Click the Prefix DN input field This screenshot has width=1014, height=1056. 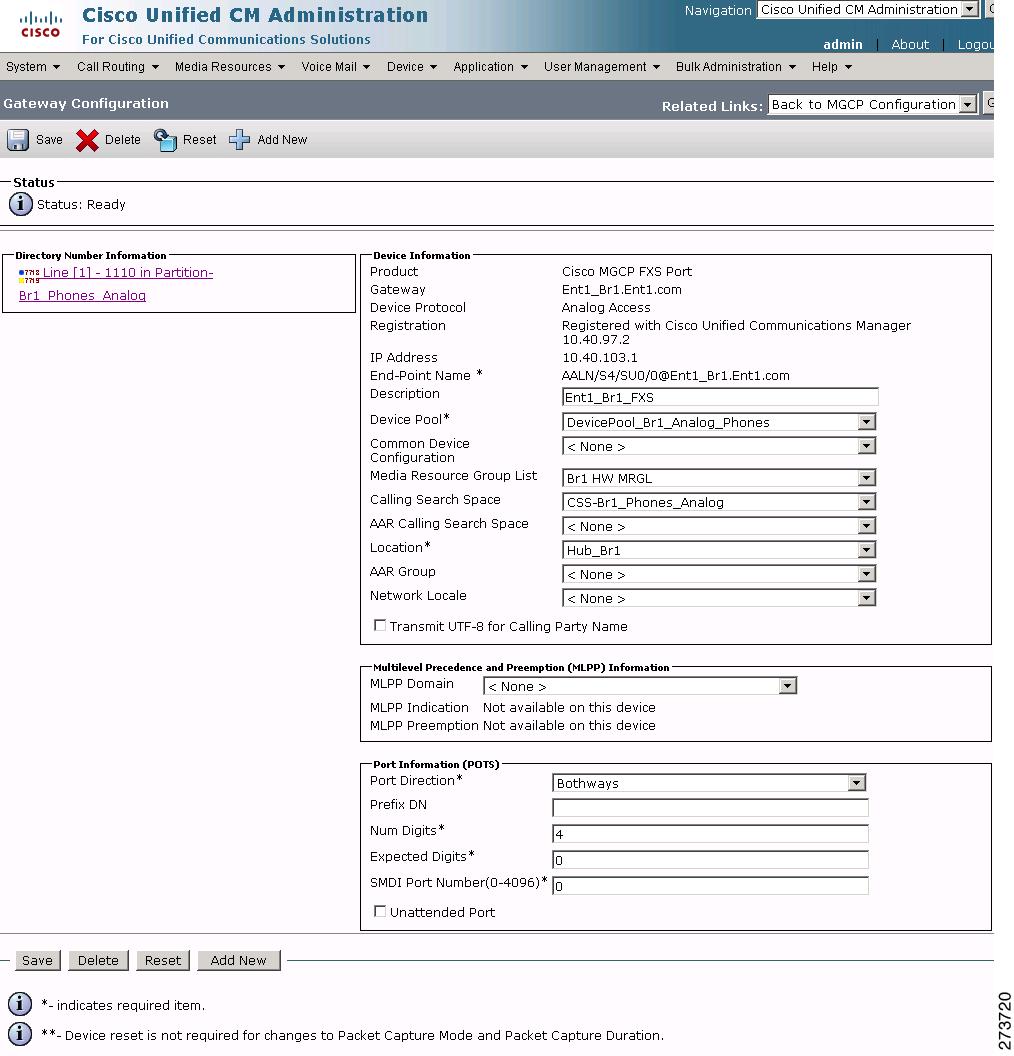[710, 807]
